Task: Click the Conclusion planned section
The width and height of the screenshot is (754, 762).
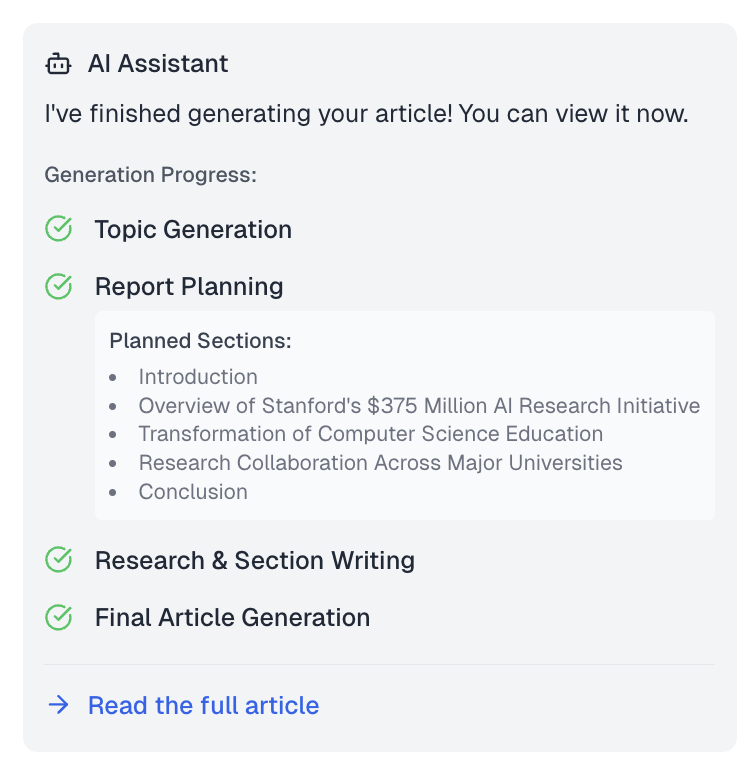Action: pos(193,492)
